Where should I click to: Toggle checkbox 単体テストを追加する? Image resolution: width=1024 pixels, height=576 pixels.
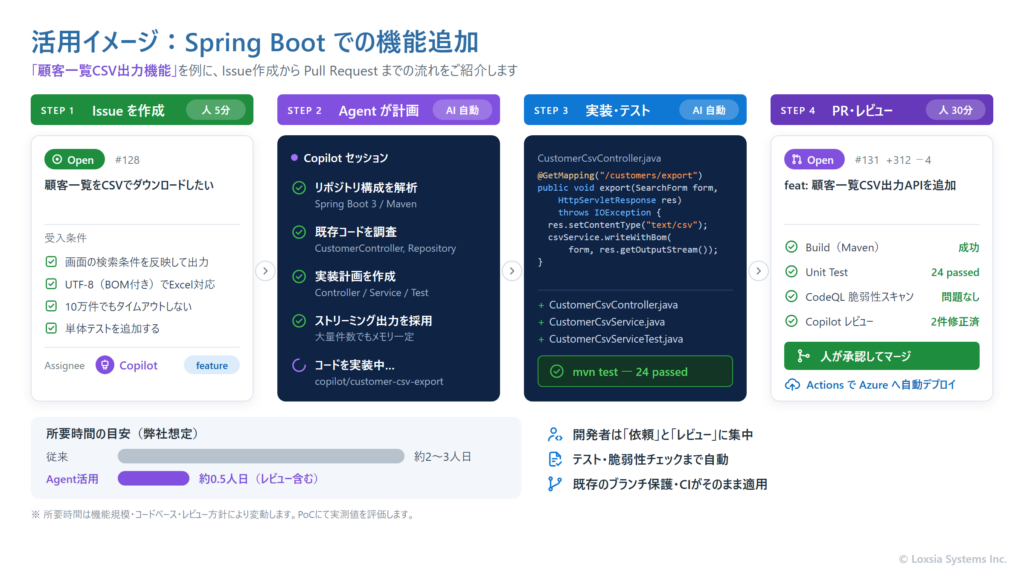[51, 328]
